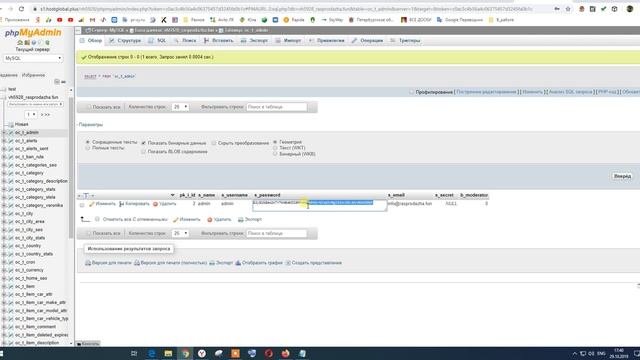Open the oc_t_alerts table icon

(11, 141)
